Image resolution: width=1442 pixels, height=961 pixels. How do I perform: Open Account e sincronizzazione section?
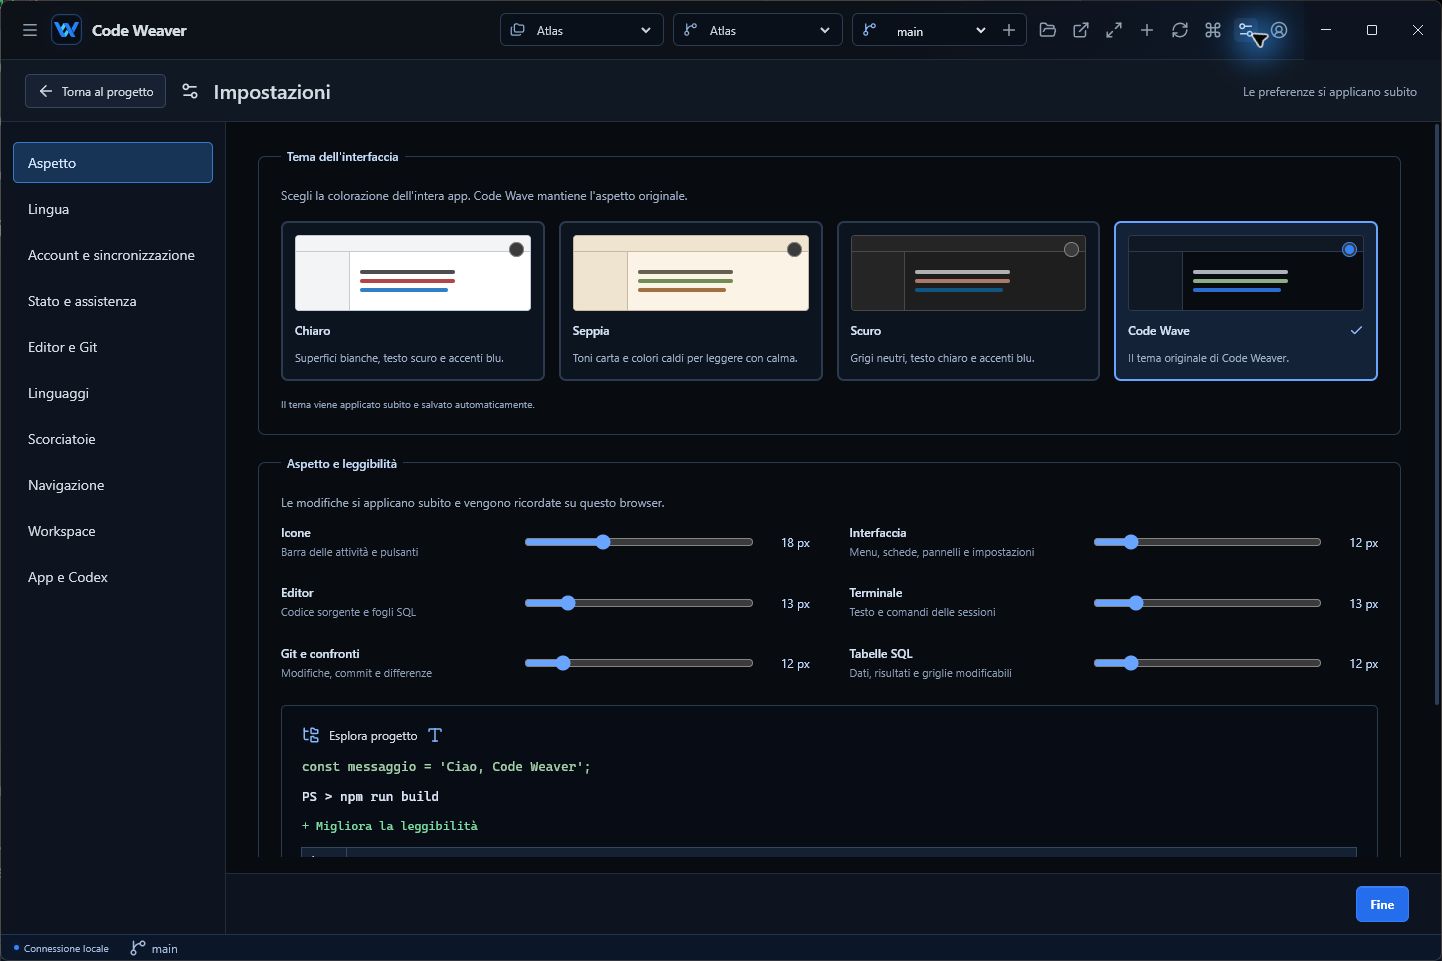(x=113, y=255)
